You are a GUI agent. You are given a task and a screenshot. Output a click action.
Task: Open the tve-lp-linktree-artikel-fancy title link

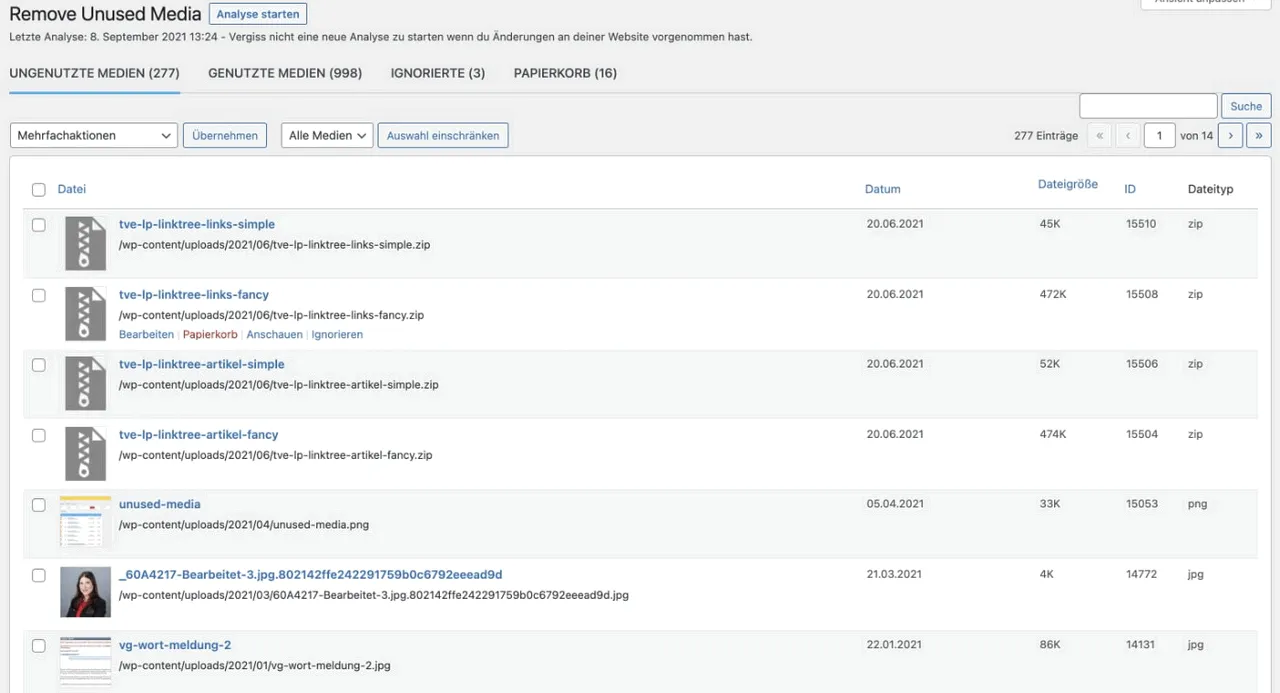pyautogui.click(x=199, y=434)
